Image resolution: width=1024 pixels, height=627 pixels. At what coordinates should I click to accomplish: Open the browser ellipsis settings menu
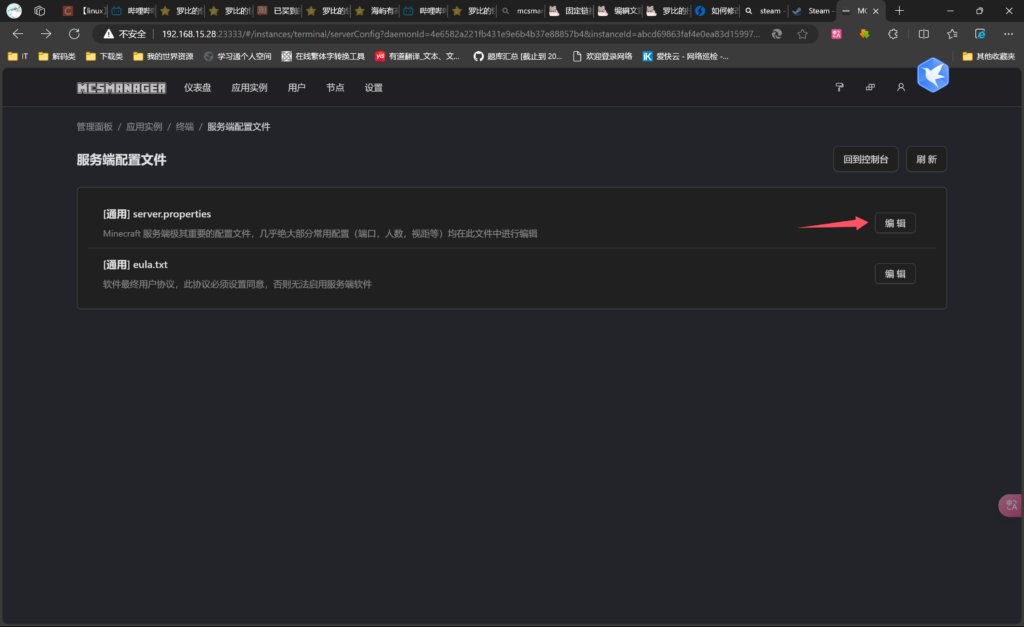pyautogui.click(x=1007, y=33)
